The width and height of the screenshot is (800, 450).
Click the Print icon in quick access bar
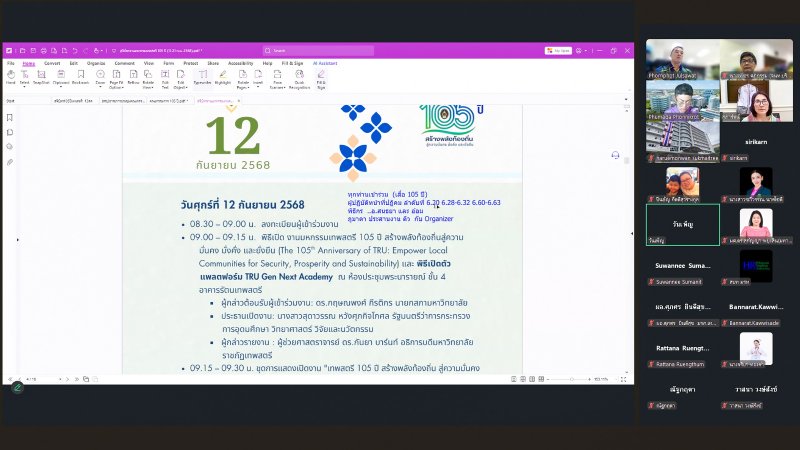(x=44, y=51)
